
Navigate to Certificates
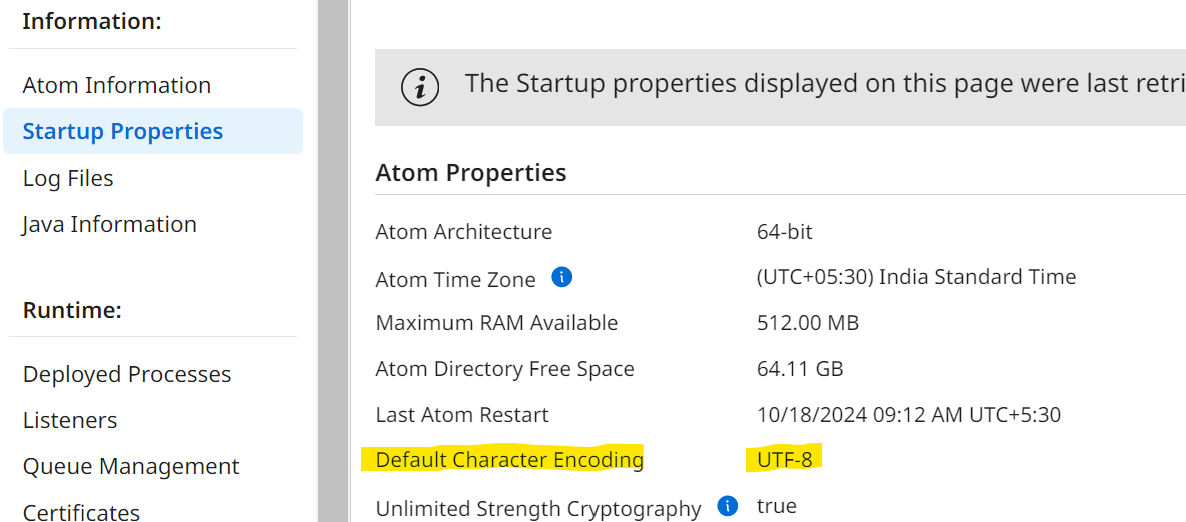point(81,511)
